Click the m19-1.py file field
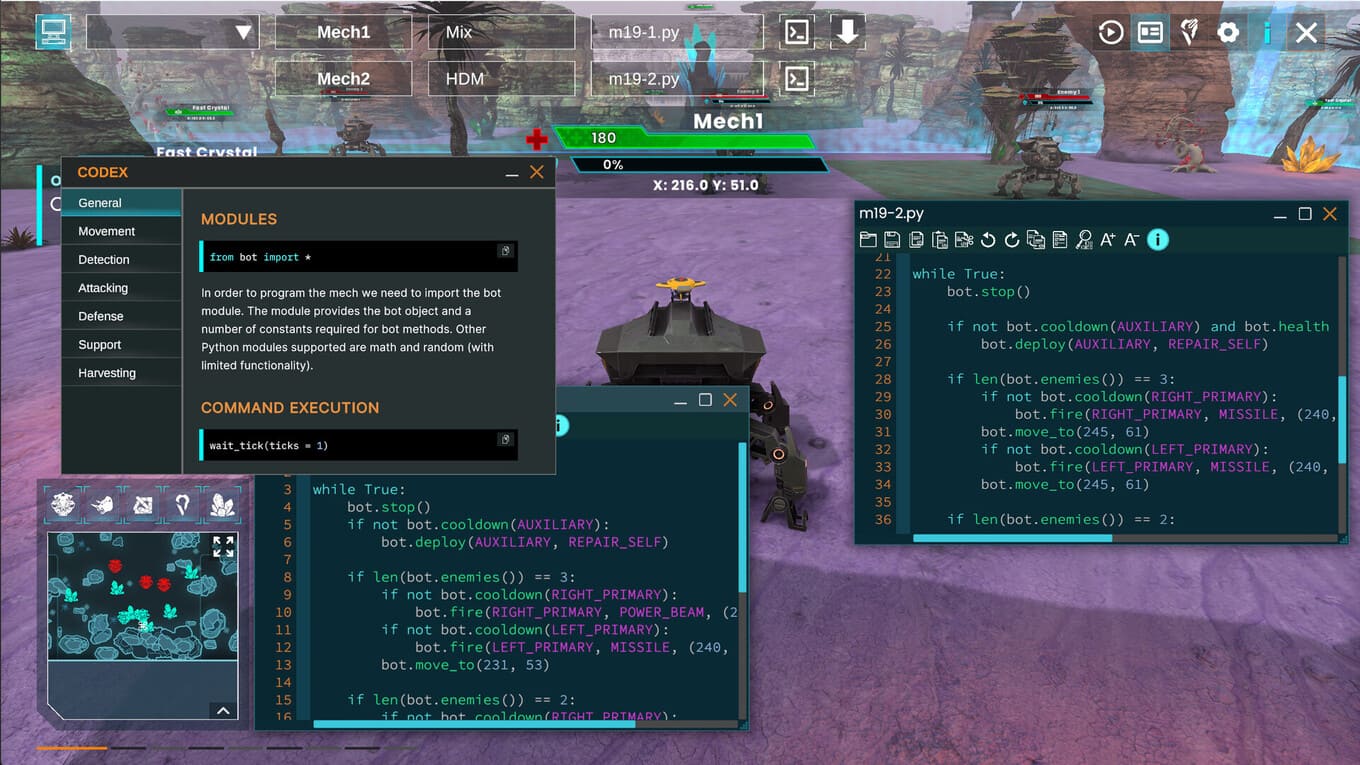Image resolution: width=1360 pixels, height=765 pixels. pos(677,32)
